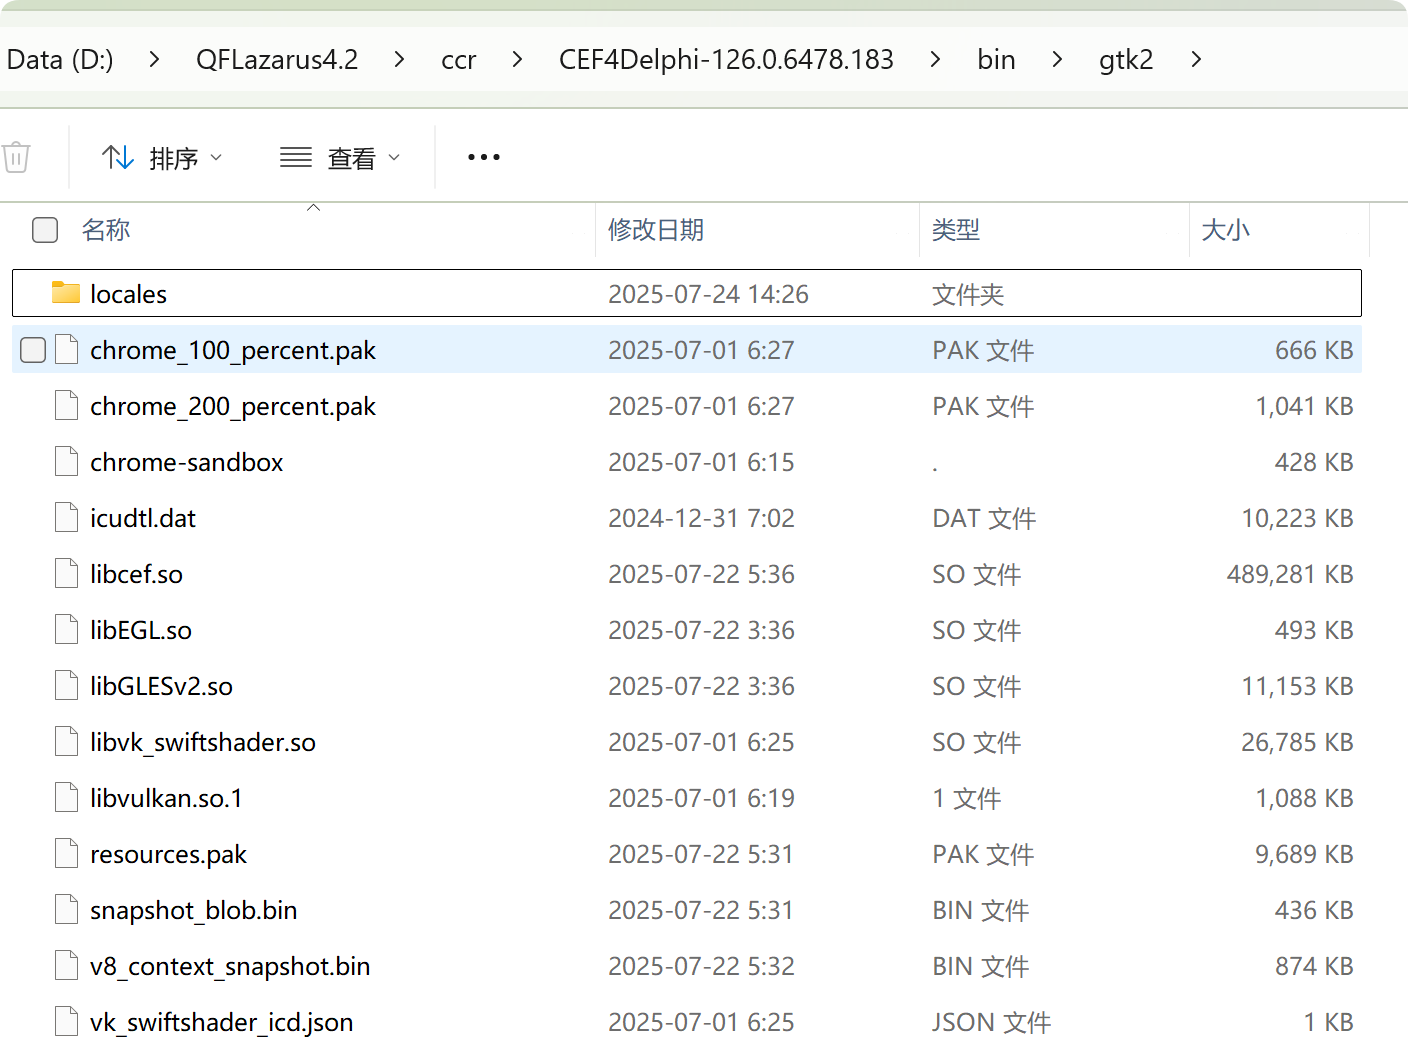Click the file icon of v8_context_snapshot.bin

[x=67, y=966]
